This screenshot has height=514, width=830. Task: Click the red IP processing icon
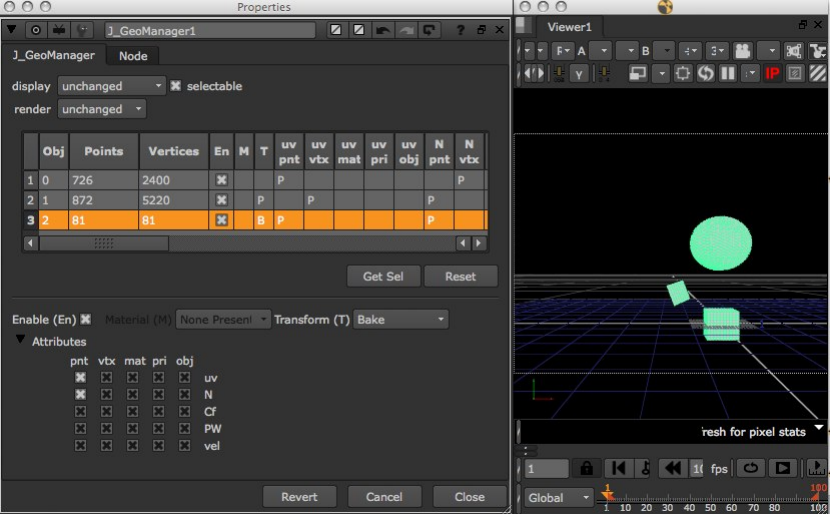[x=772, y=73]
